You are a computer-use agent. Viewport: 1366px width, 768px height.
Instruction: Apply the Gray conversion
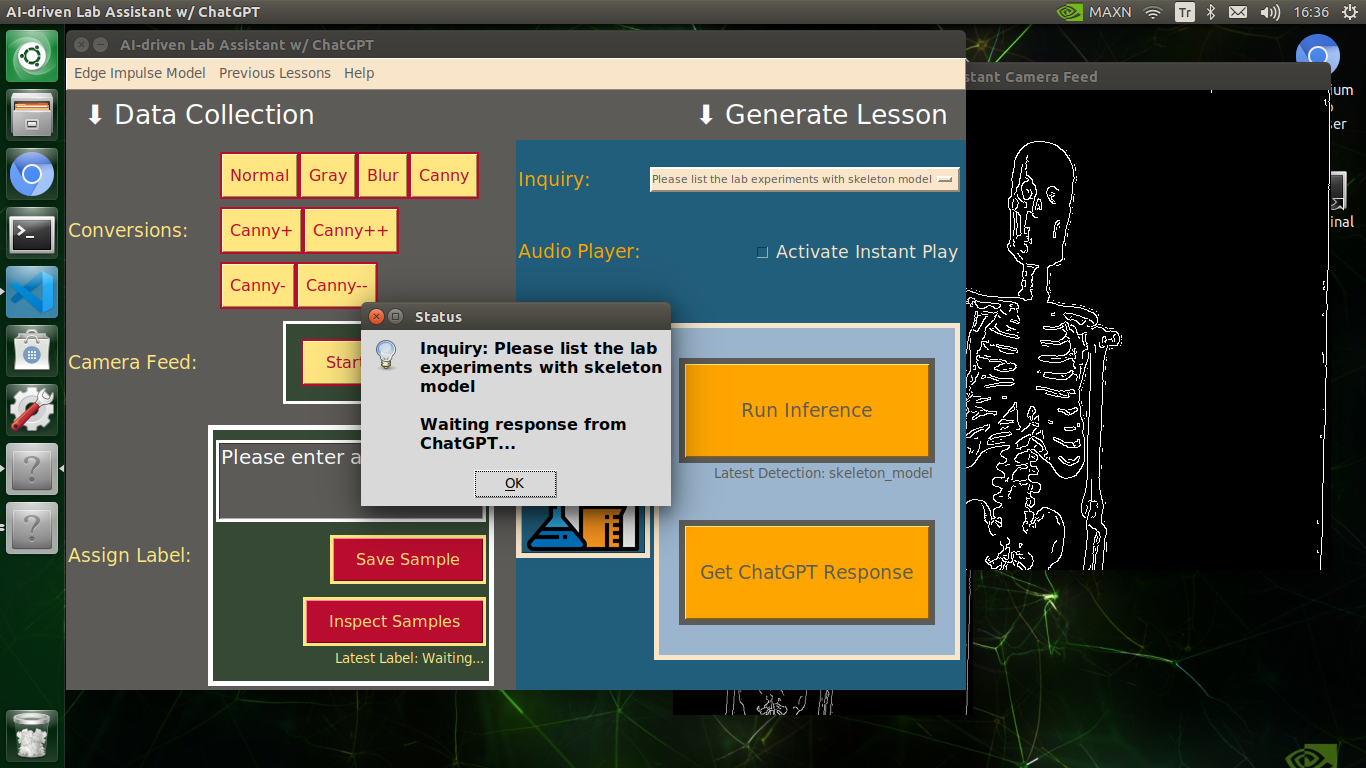click(327, 175)
